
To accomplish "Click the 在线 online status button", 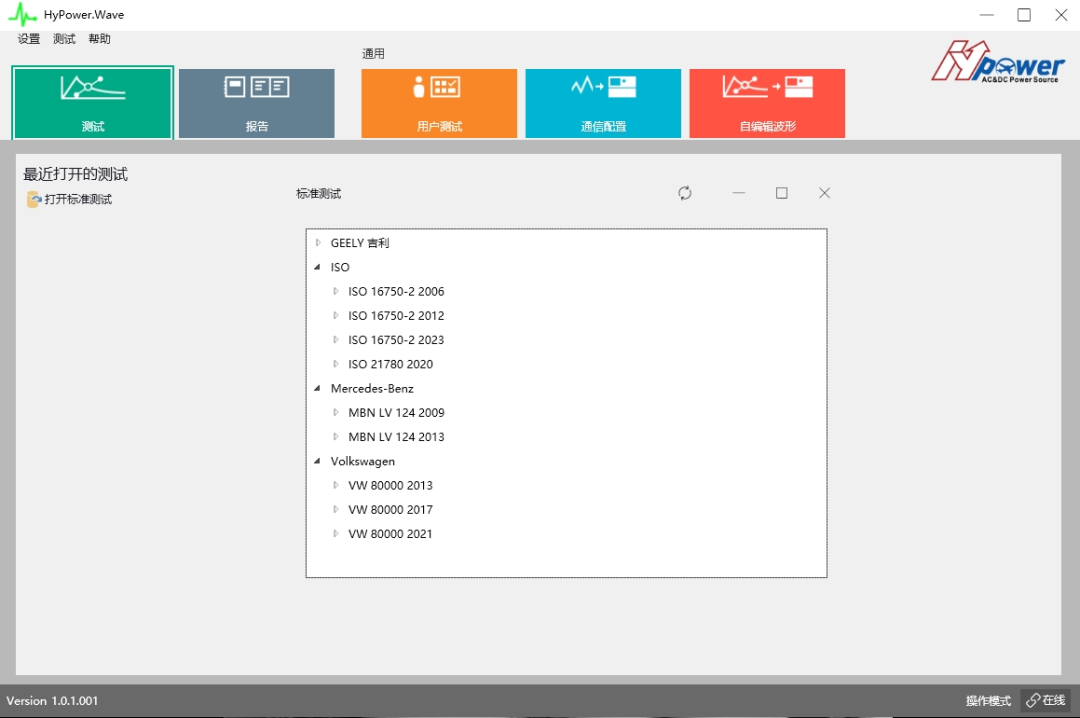I will click(x=1046, y=701).
